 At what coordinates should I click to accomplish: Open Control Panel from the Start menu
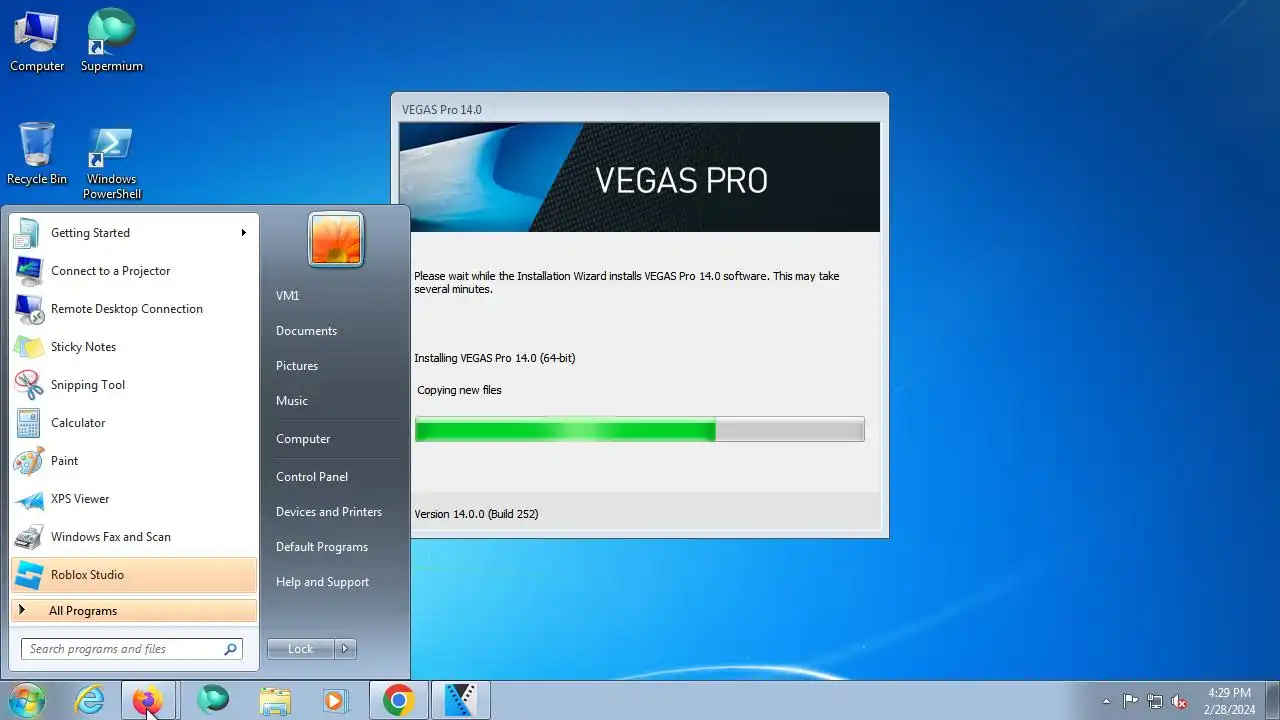coord(312,477)
